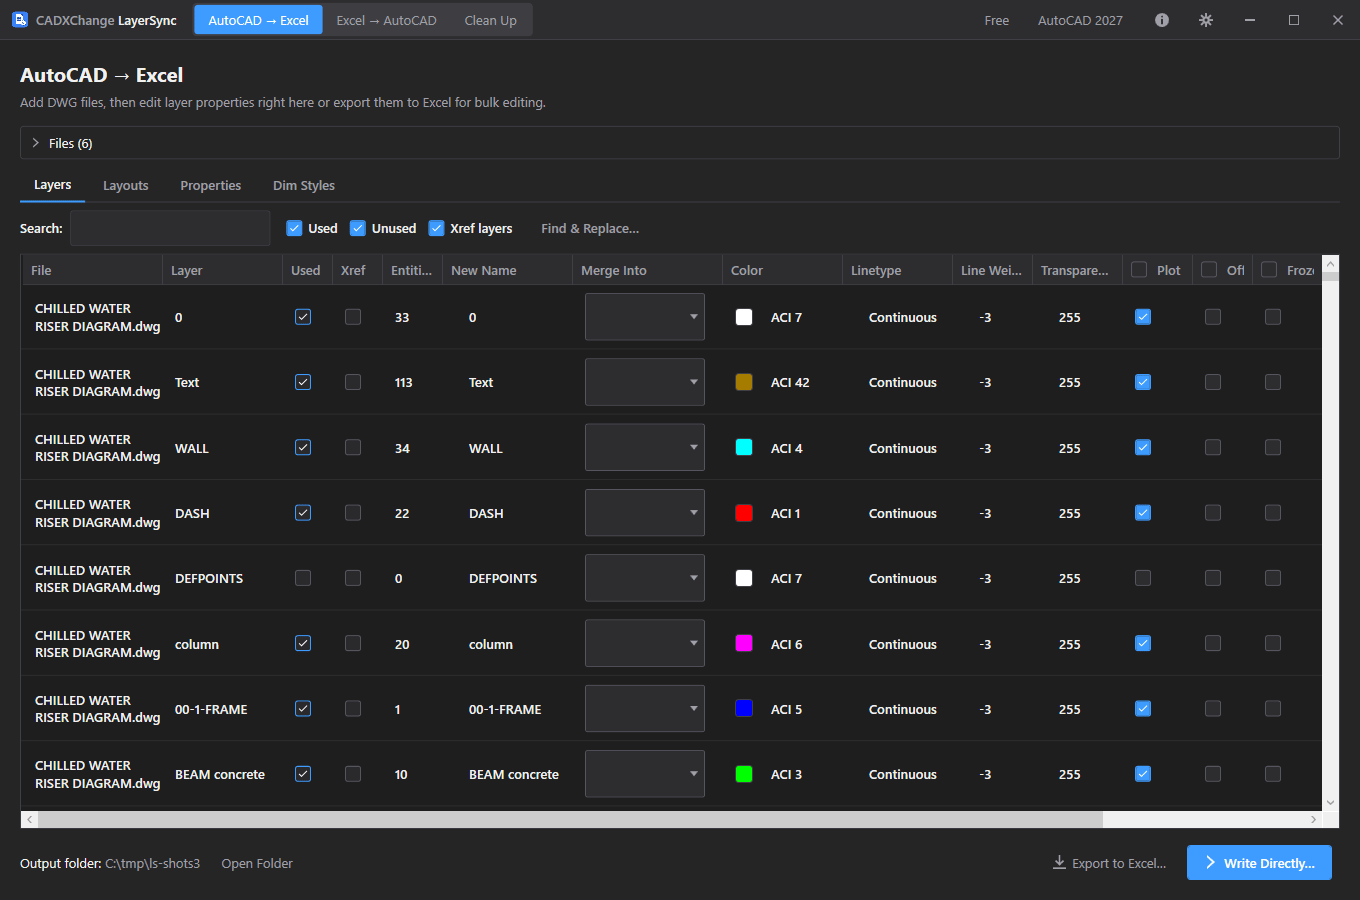The height and width of the screenshot is (900, 1360).
Task: Open the Clean Up mode tab
Action: pyautogui.click(x=491, y=20)
